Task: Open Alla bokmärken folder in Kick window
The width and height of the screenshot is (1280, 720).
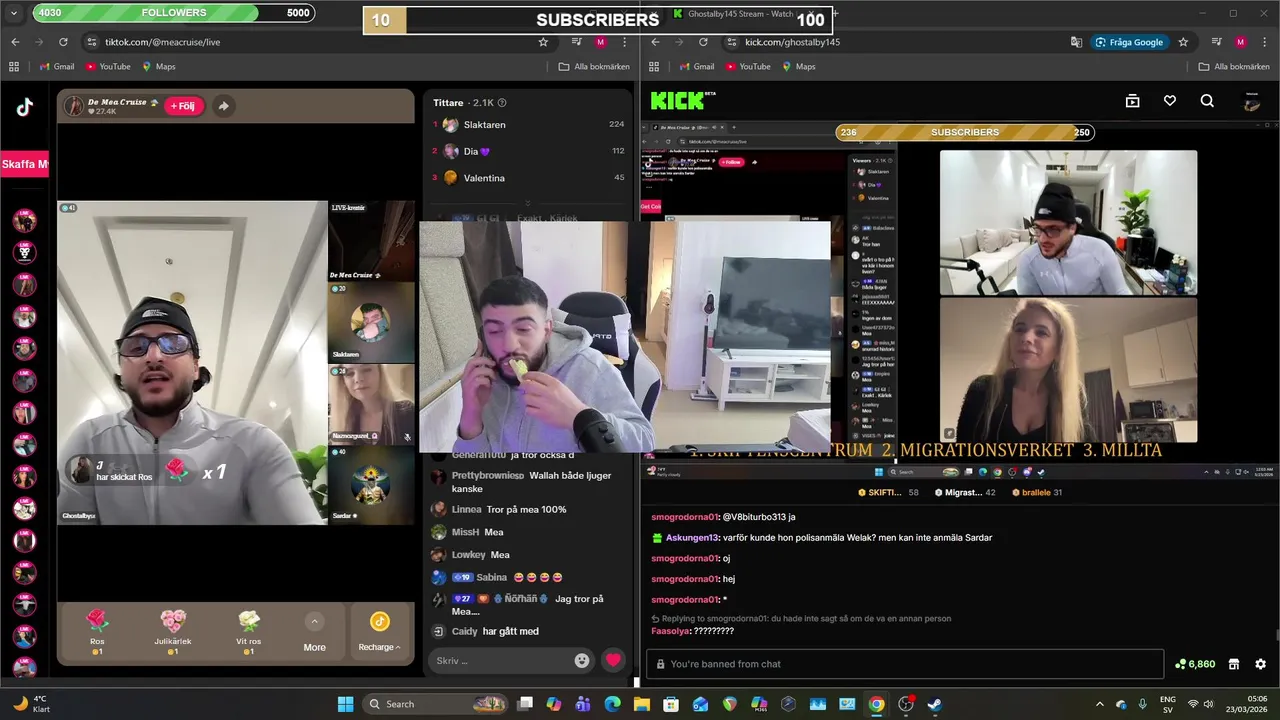Action: [1234, 67]
